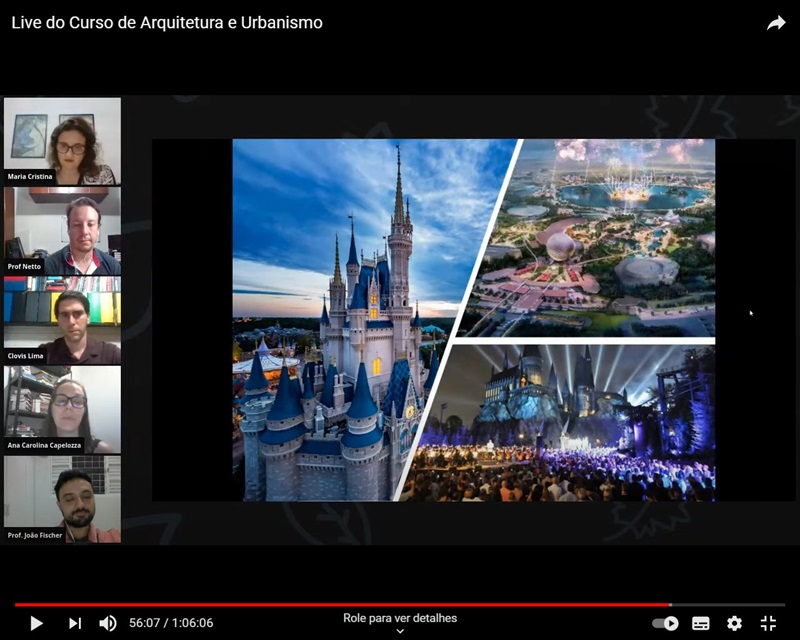
Task: Play the video
Action: 36,623
